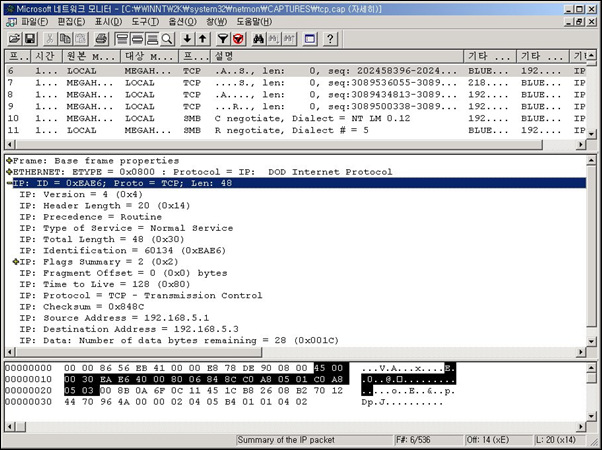
Task: Select IP: Header Length = 20 line
Action: tap(105, 206)
